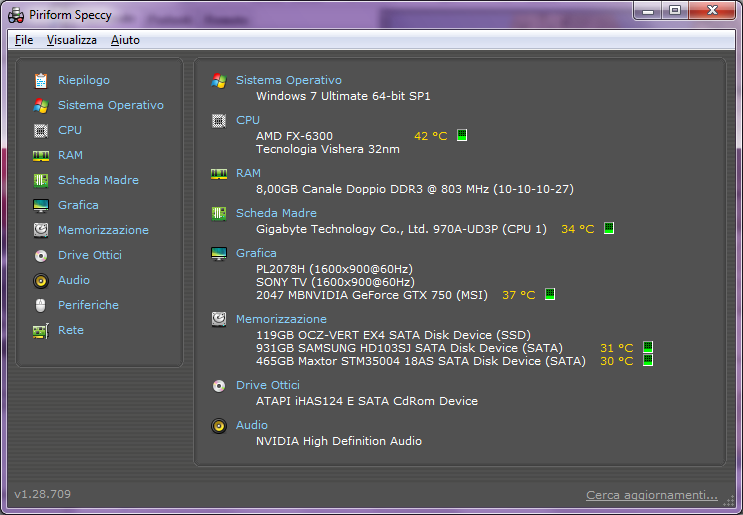Click the Audio speaker icon in sidebar
The image size is (743, 515).
point(41,281)
